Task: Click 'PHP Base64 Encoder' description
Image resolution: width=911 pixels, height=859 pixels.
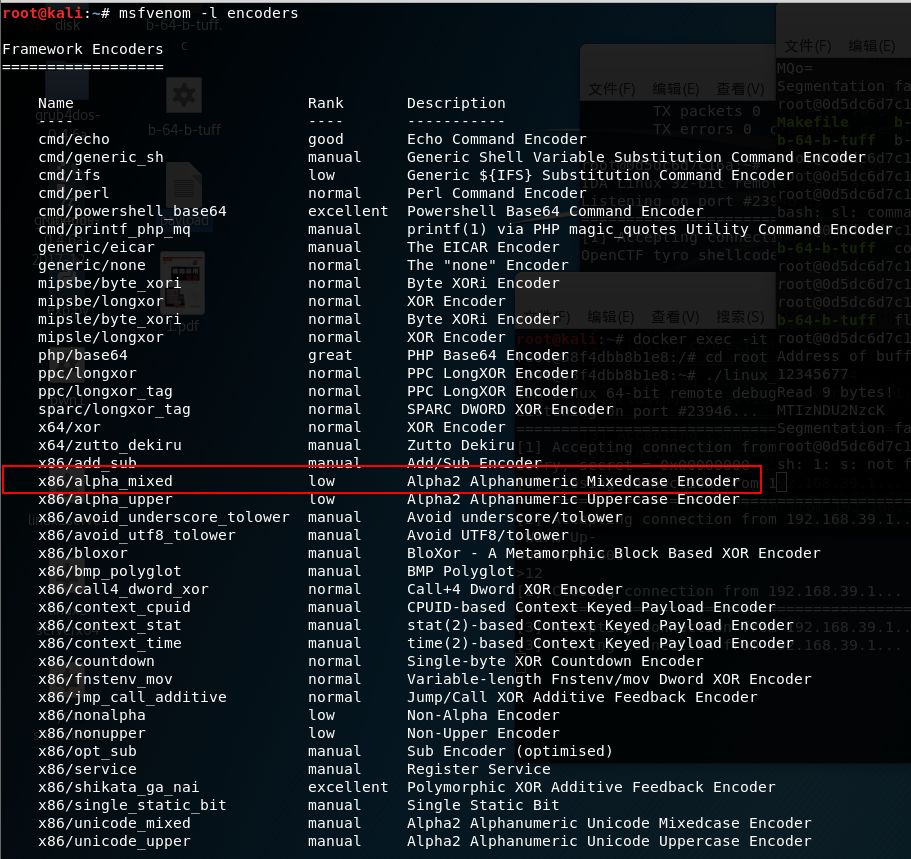Action: pyautogui.click(x=487, y=355)
